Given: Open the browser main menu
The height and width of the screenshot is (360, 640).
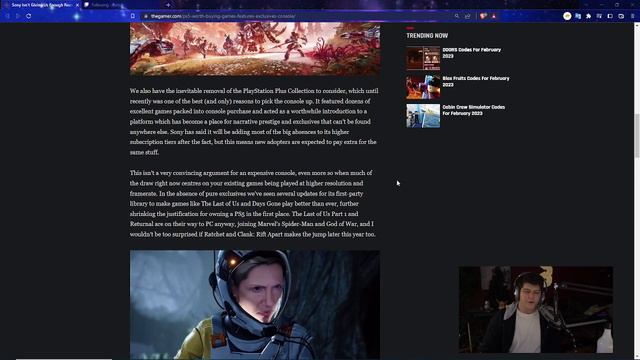Looking at the screenshot, I should click(633, 16).
